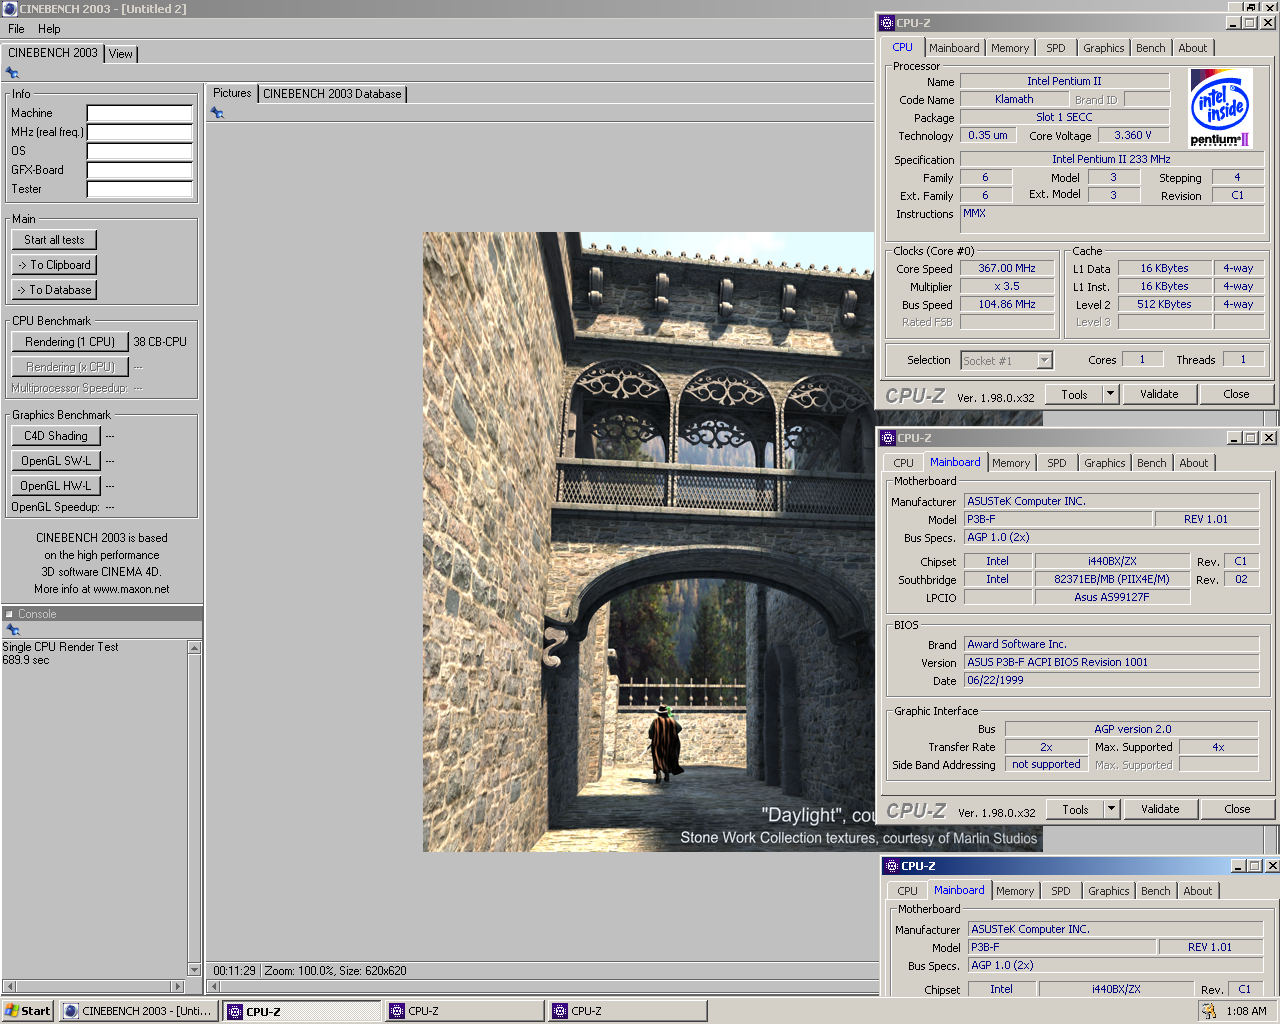Click the 367.00 MHz core speed value

(1007, 268)
